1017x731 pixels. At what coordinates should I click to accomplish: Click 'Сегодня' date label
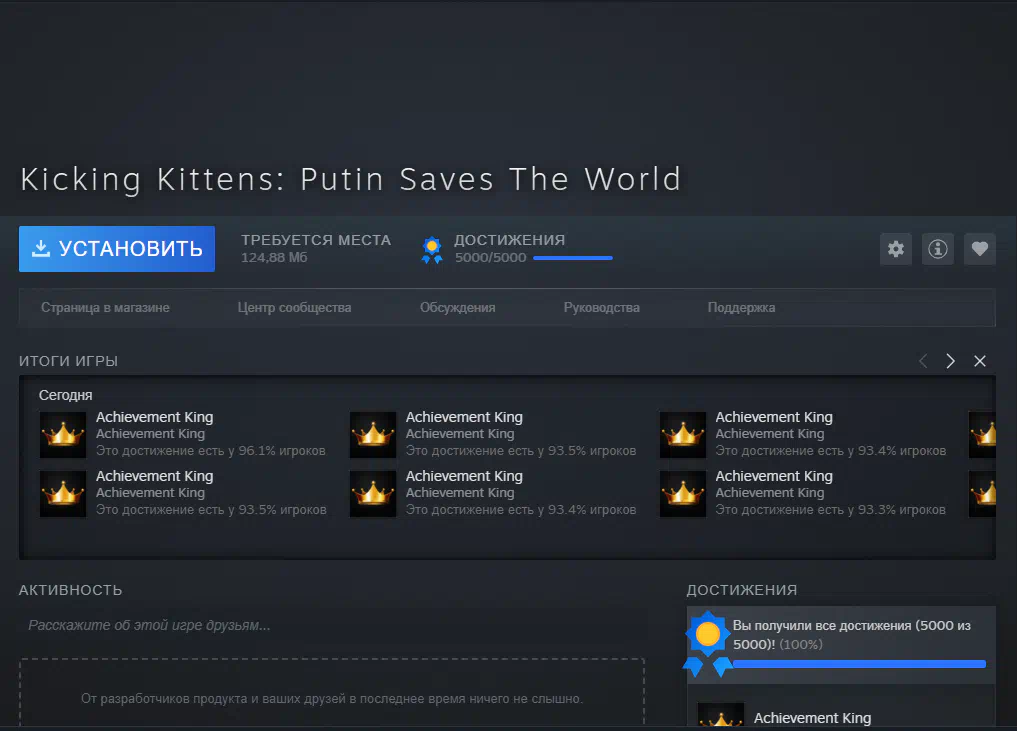pos(66,395)
